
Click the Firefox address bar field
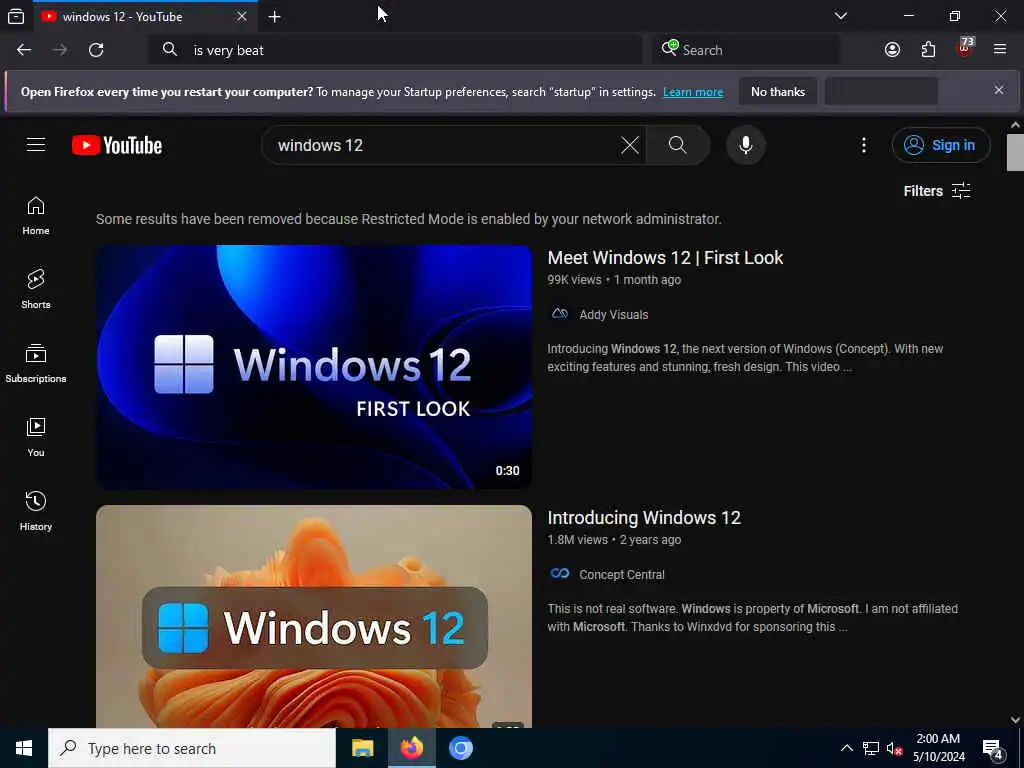pos(395,50)
